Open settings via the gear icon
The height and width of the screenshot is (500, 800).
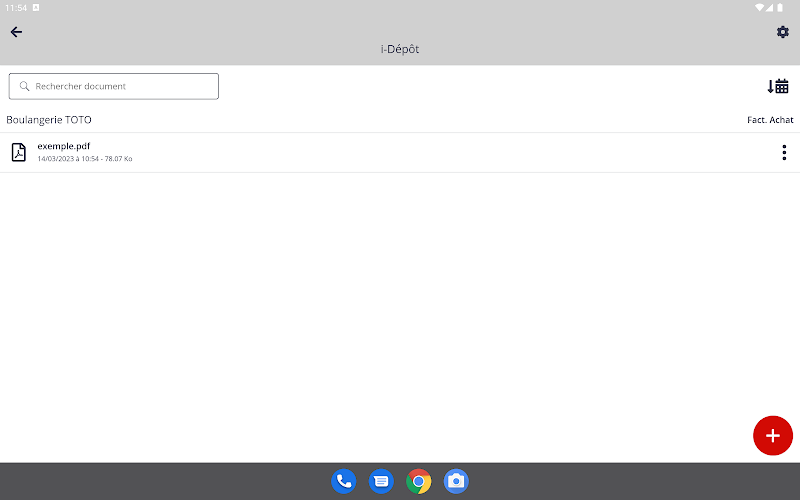point(783,32)
